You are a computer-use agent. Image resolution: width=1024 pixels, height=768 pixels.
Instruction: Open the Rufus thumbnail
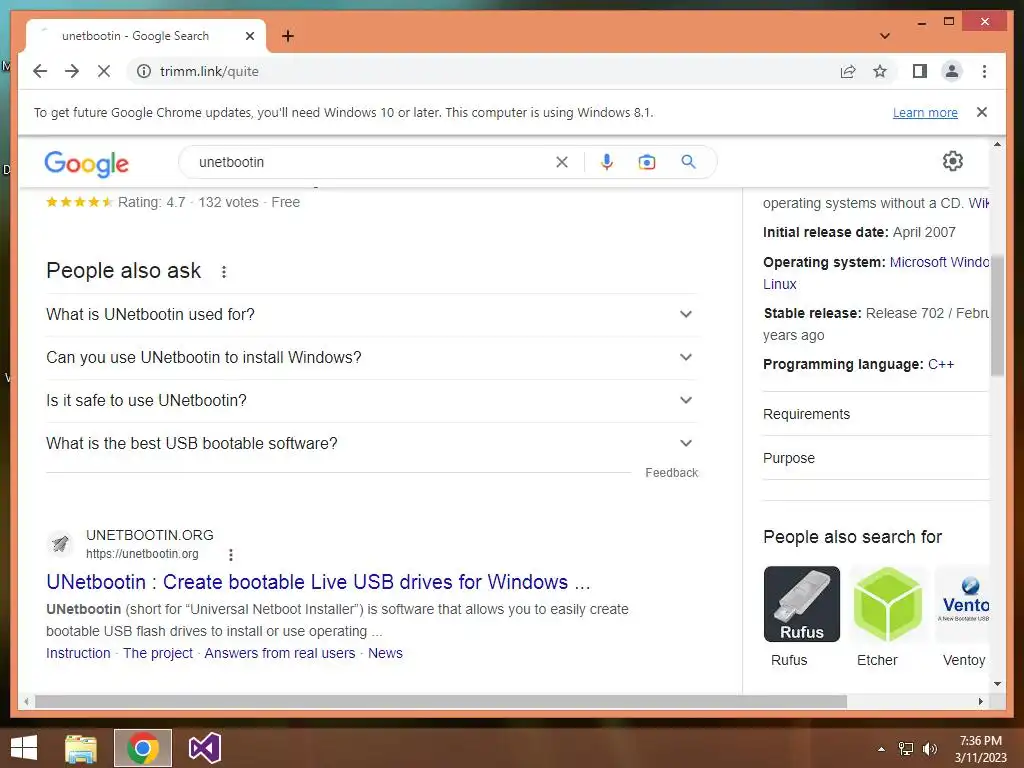click(802, 604)
